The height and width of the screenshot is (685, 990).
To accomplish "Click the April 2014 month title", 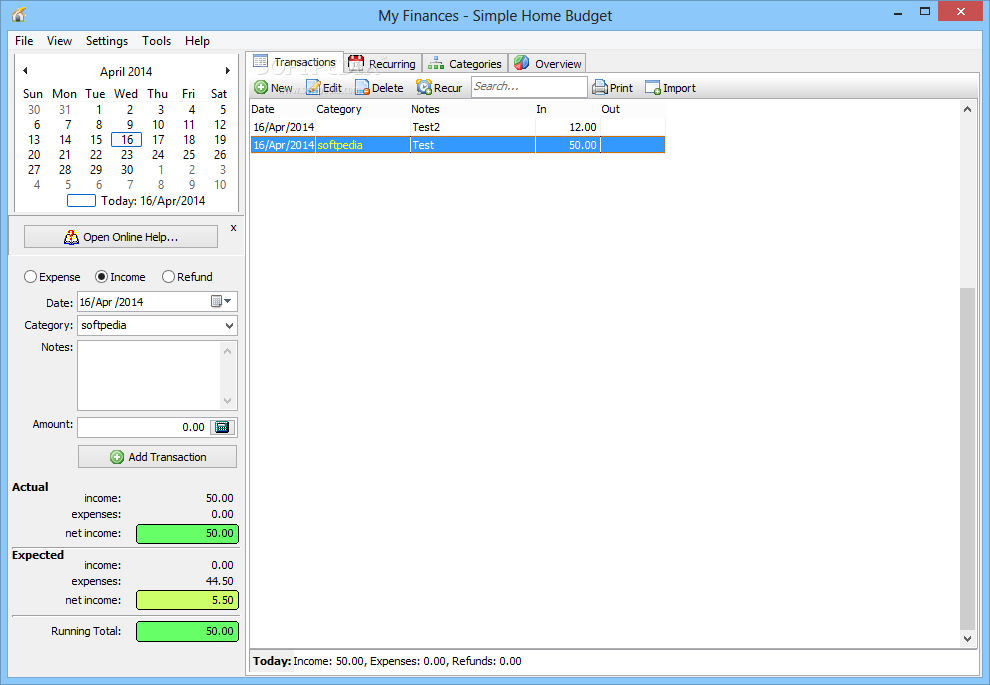I will pyautogui.click(x=126, y=71).
